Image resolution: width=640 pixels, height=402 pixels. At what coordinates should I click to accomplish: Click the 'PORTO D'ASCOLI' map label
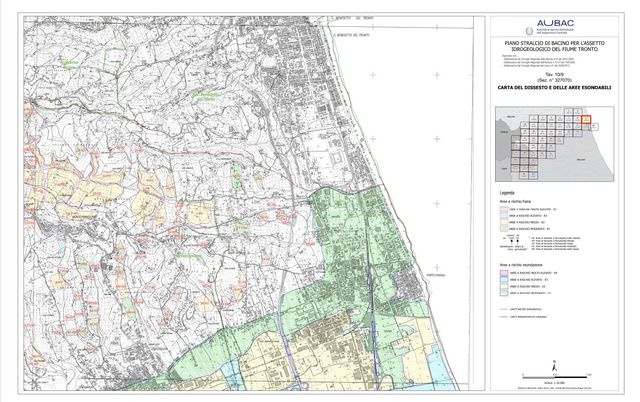435,275
